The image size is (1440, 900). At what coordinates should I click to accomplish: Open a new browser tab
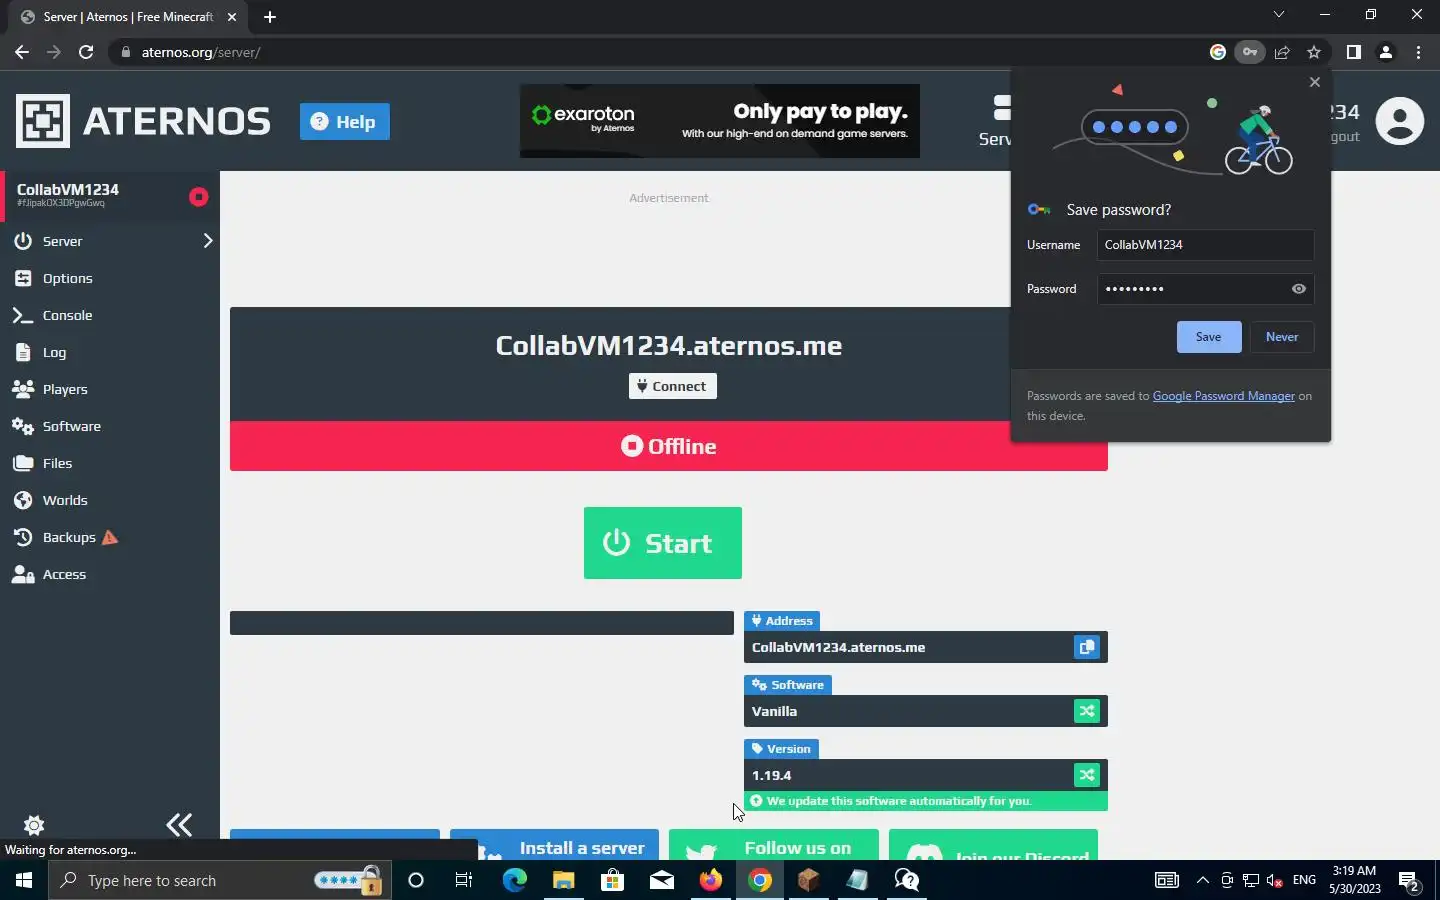point(269,17)
